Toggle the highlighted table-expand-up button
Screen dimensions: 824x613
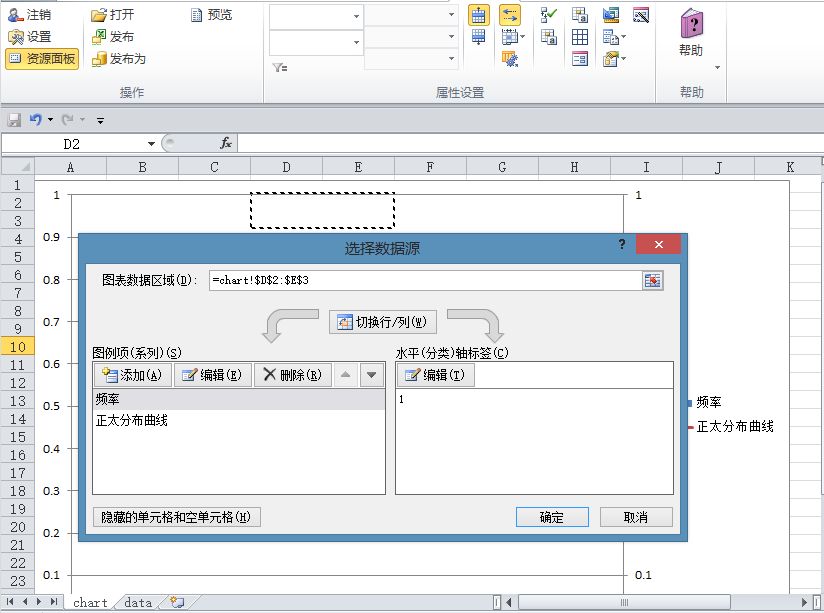(x=478, y=15)
